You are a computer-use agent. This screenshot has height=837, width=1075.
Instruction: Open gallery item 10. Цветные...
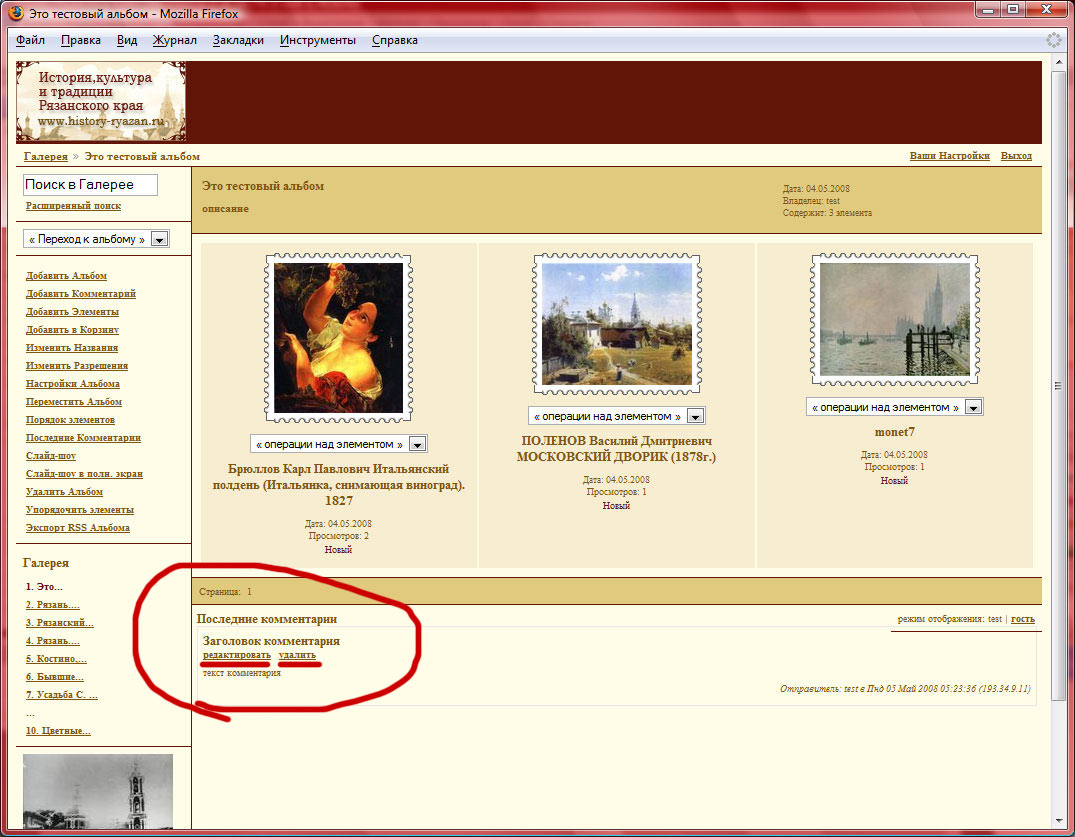[x=58, y=731]
